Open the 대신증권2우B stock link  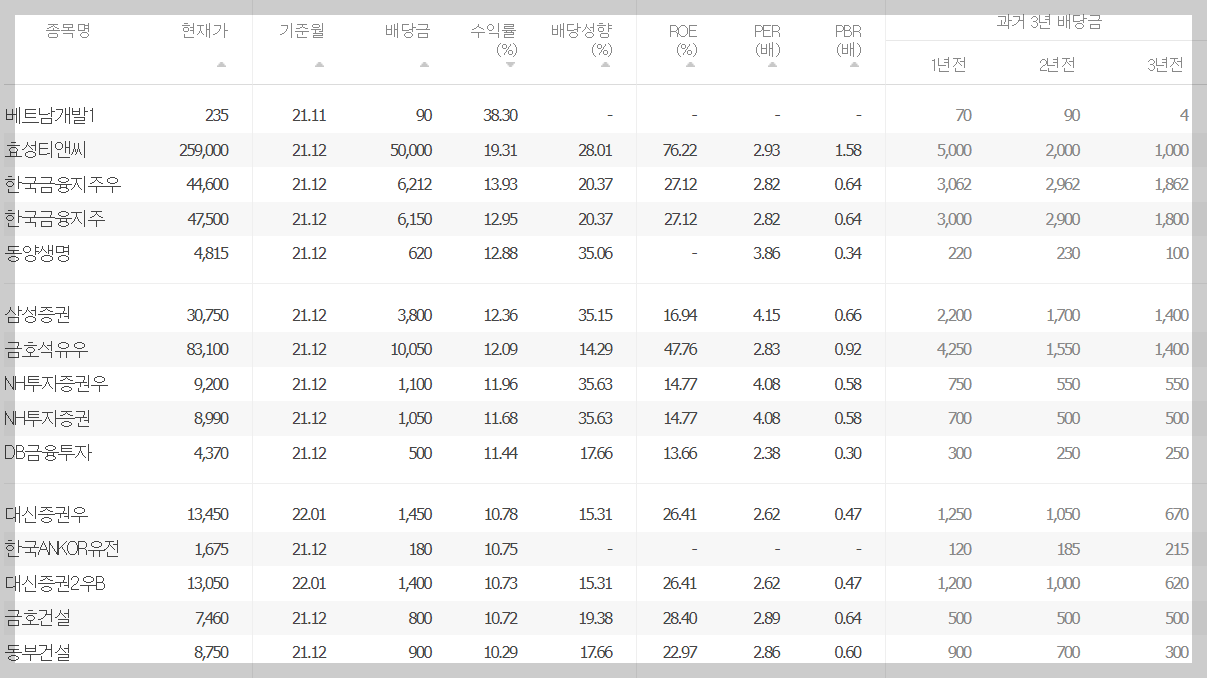[x=56, y=584]
